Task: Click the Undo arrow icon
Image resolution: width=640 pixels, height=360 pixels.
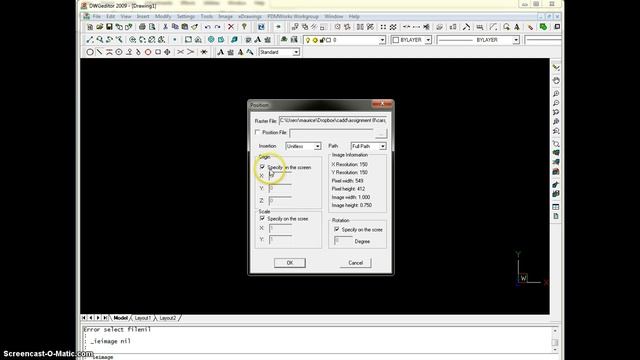Action: coord(208,27)
